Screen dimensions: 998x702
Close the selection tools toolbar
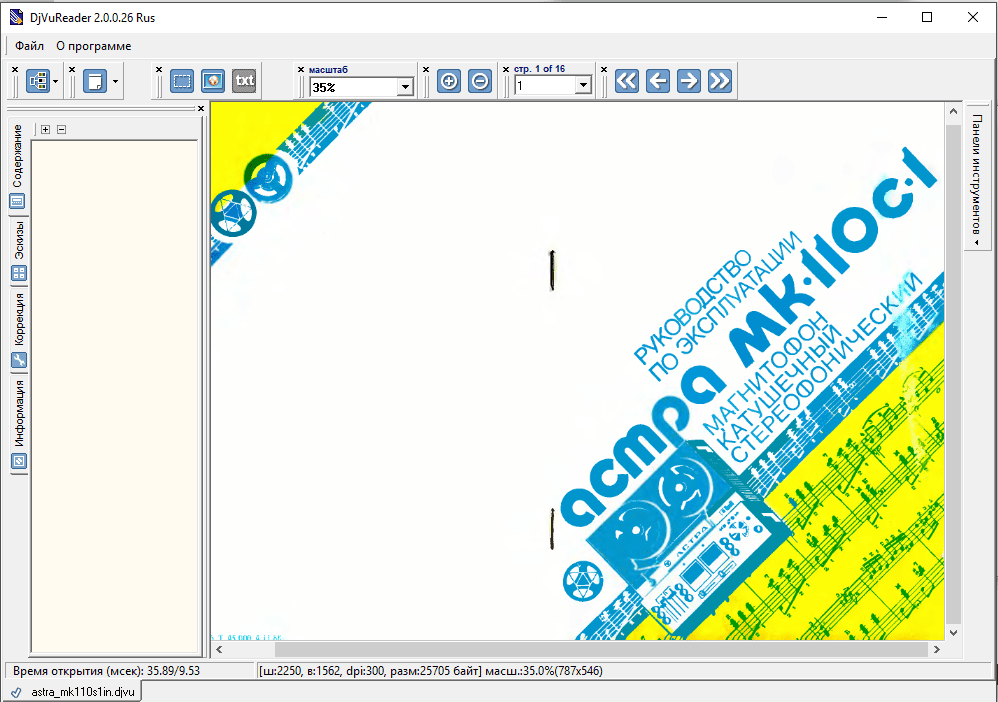[x=159, y=69]
